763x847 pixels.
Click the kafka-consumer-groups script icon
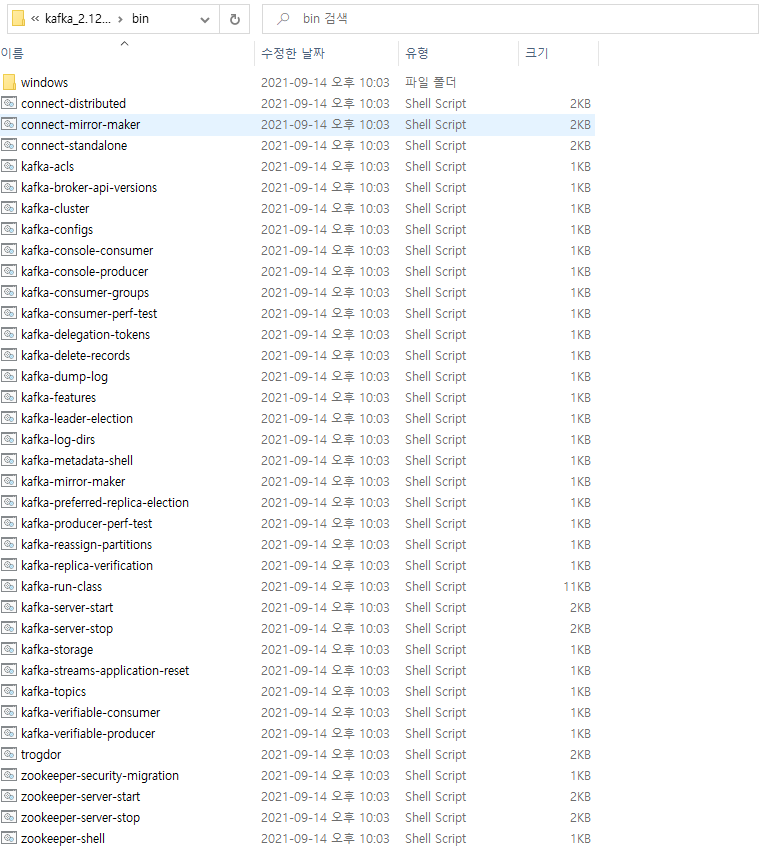coord(9,292)
